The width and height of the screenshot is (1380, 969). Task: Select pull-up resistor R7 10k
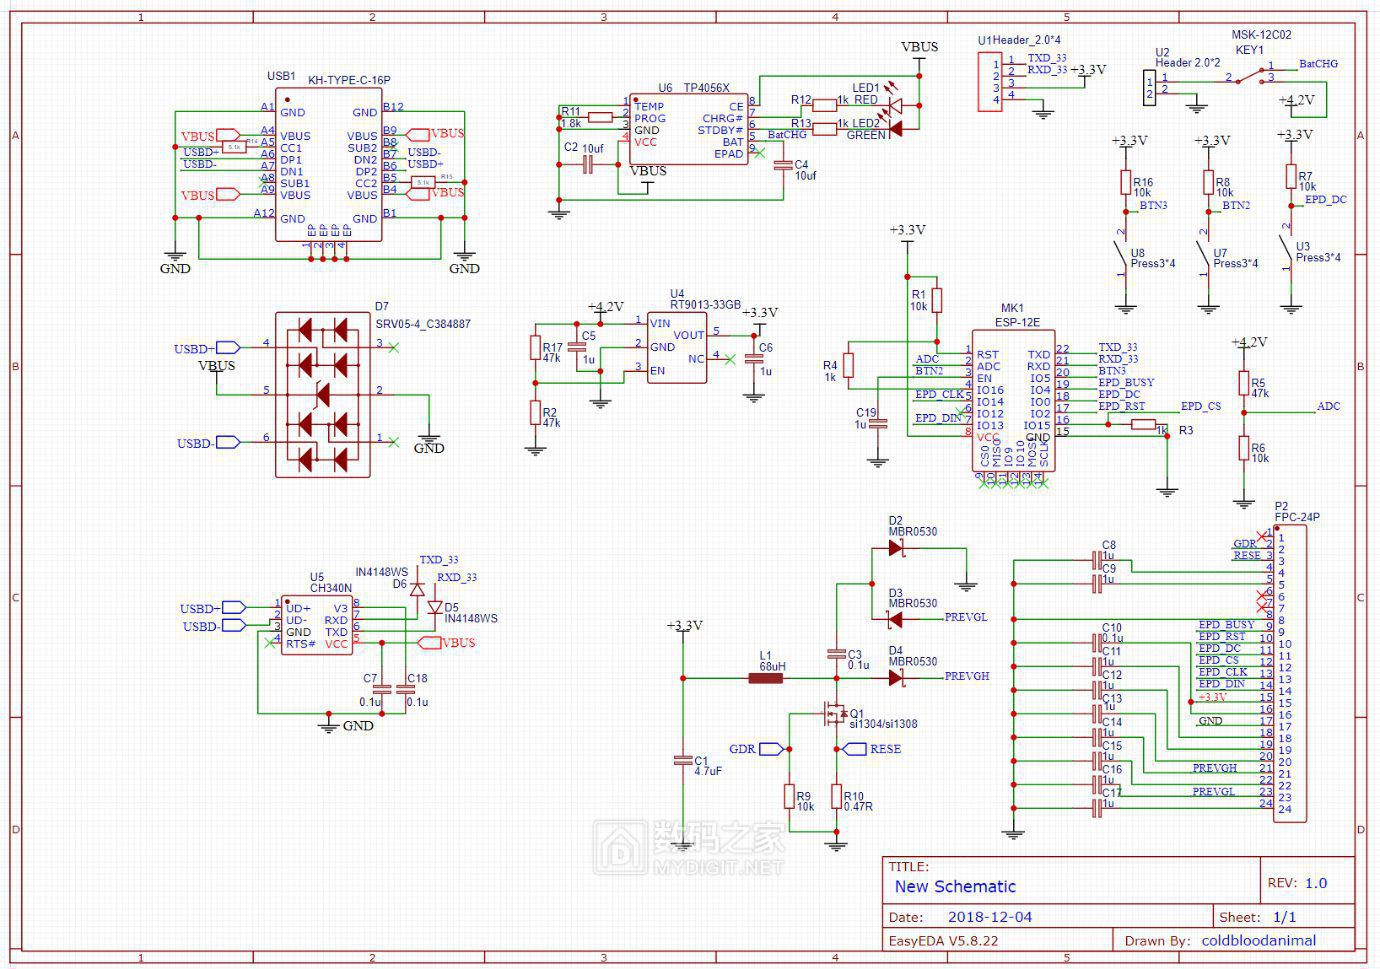[1291, 176]
